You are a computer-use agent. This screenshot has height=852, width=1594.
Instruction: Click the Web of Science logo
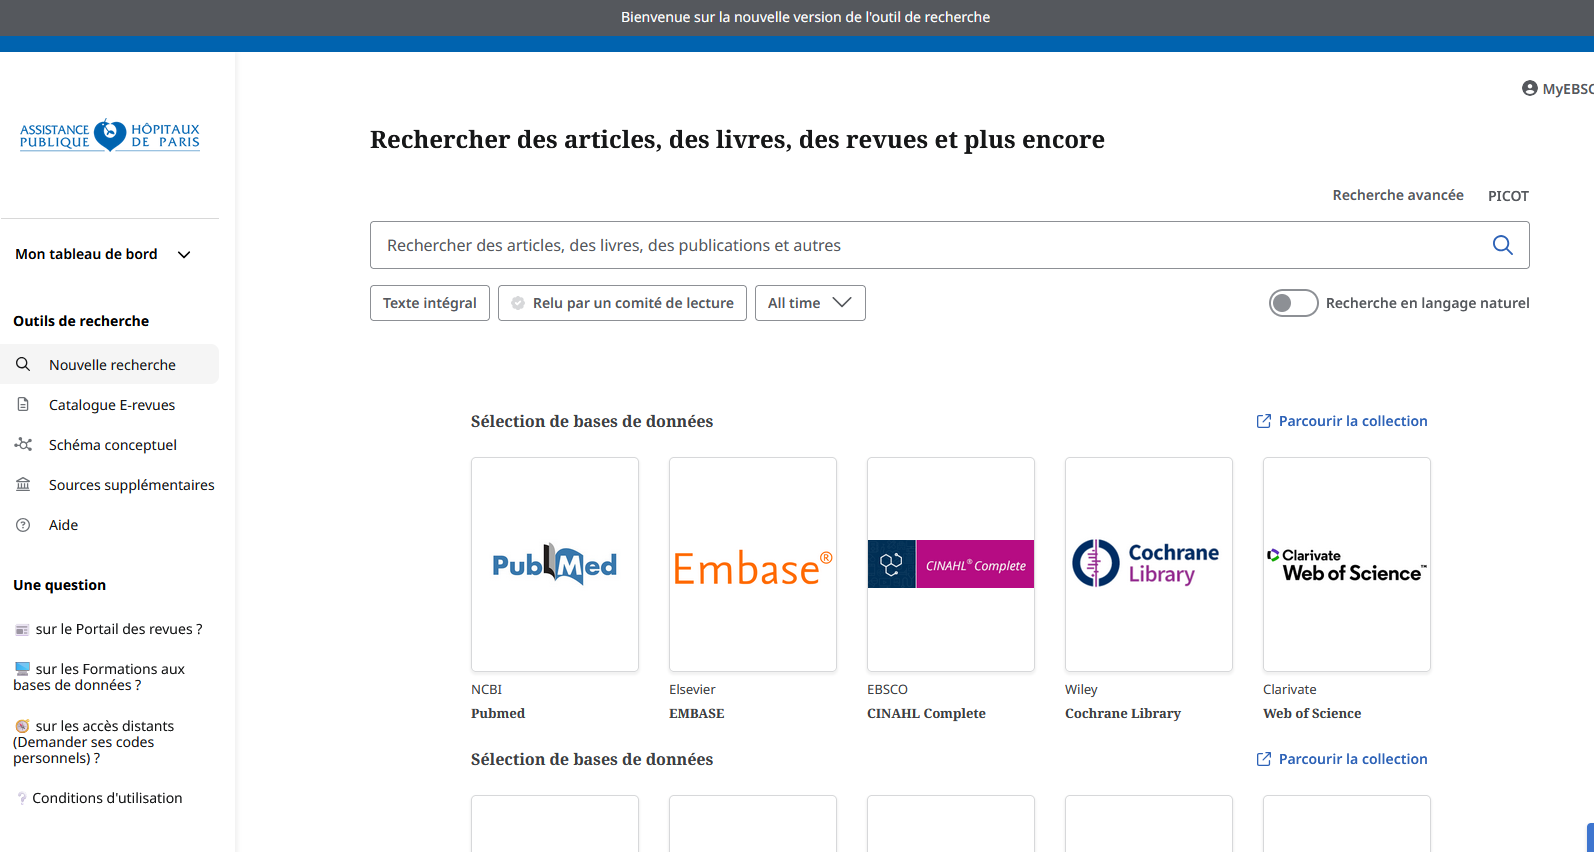1346,564
